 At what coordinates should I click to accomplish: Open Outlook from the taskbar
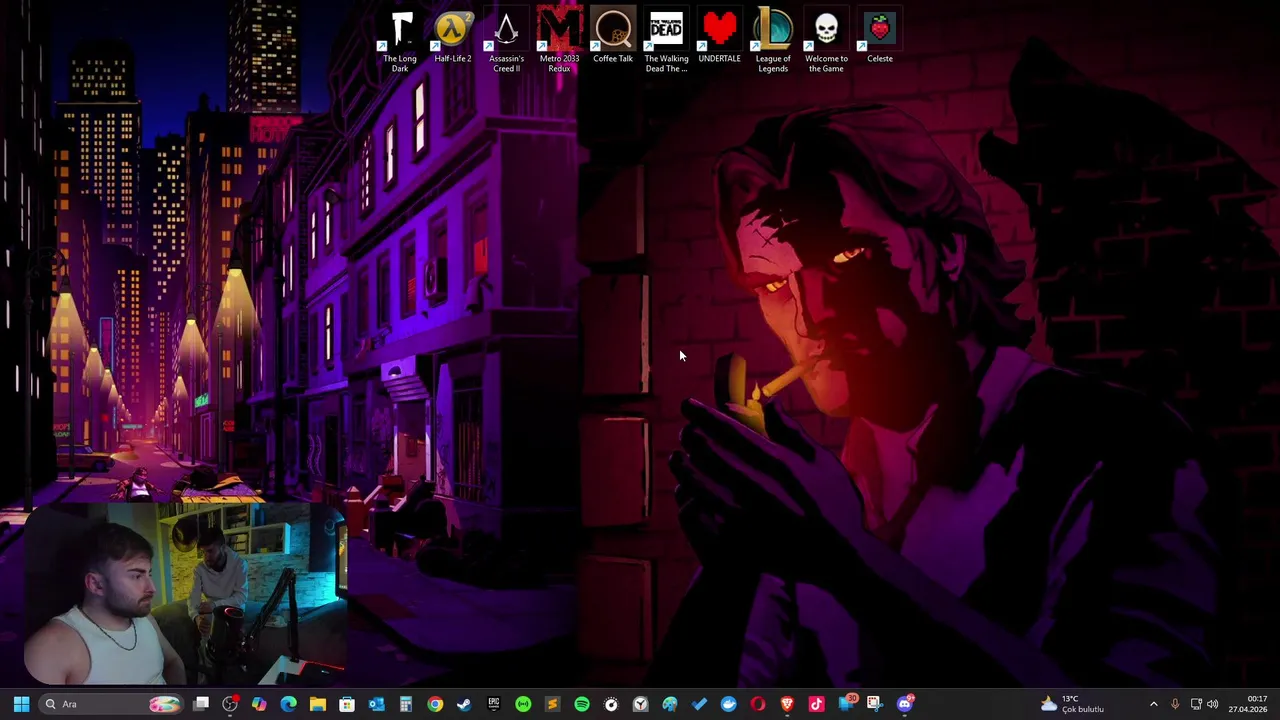pos(376,704)
